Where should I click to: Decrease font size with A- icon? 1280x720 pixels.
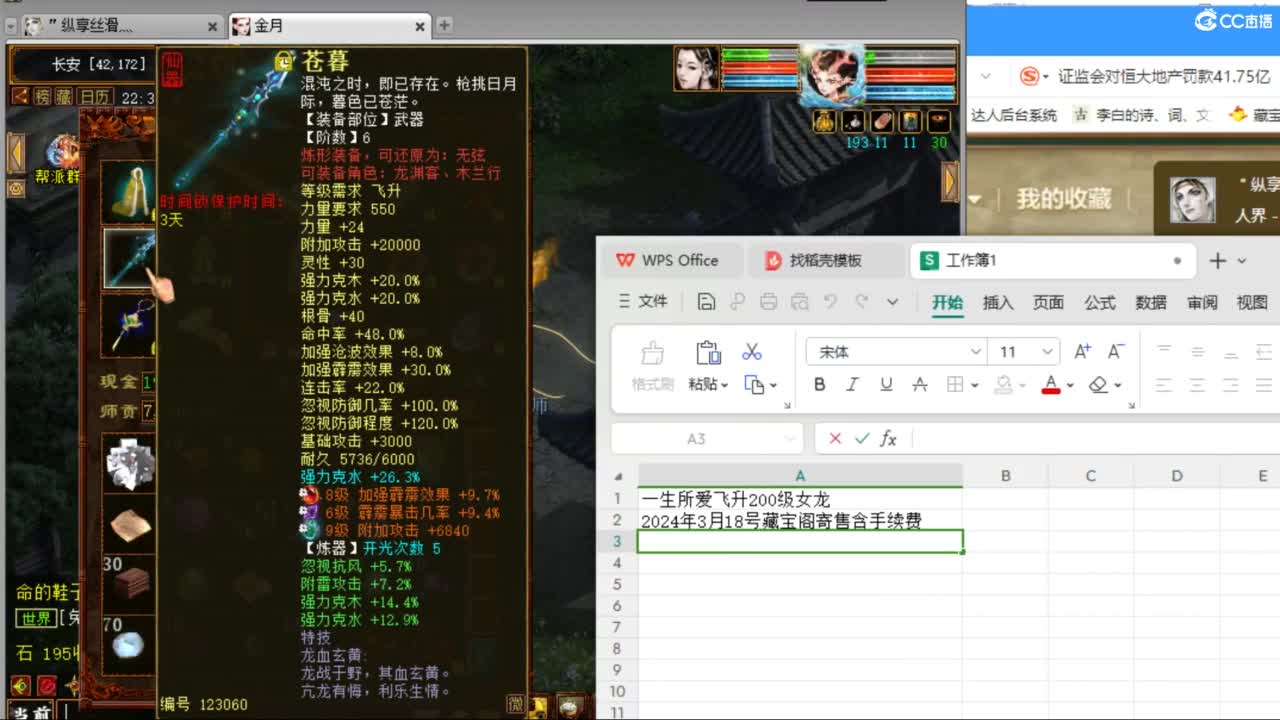1116,351
